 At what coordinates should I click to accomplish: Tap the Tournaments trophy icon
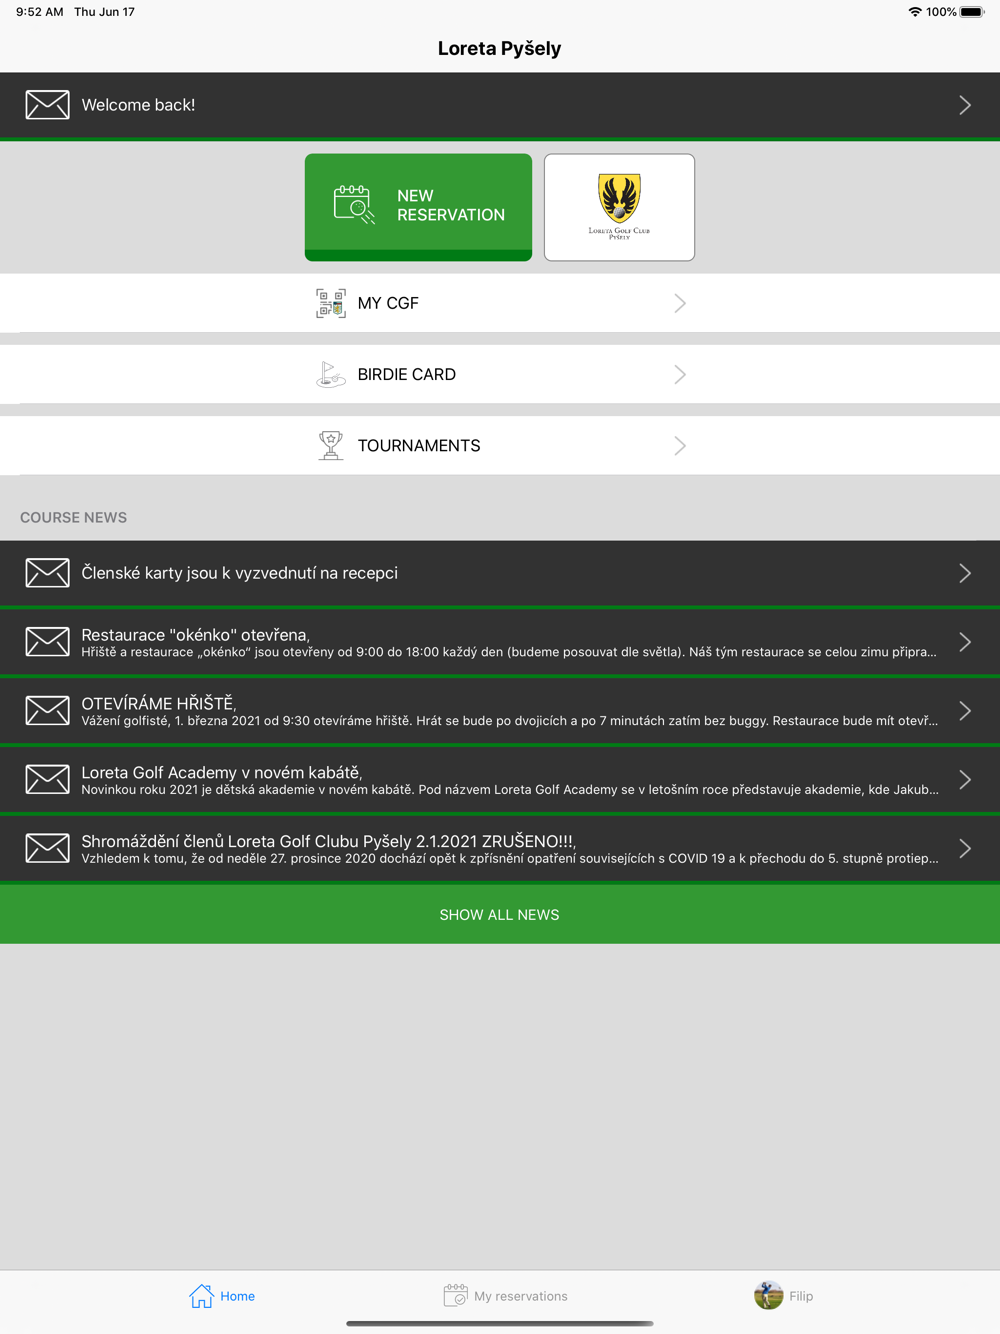[331, 446]
